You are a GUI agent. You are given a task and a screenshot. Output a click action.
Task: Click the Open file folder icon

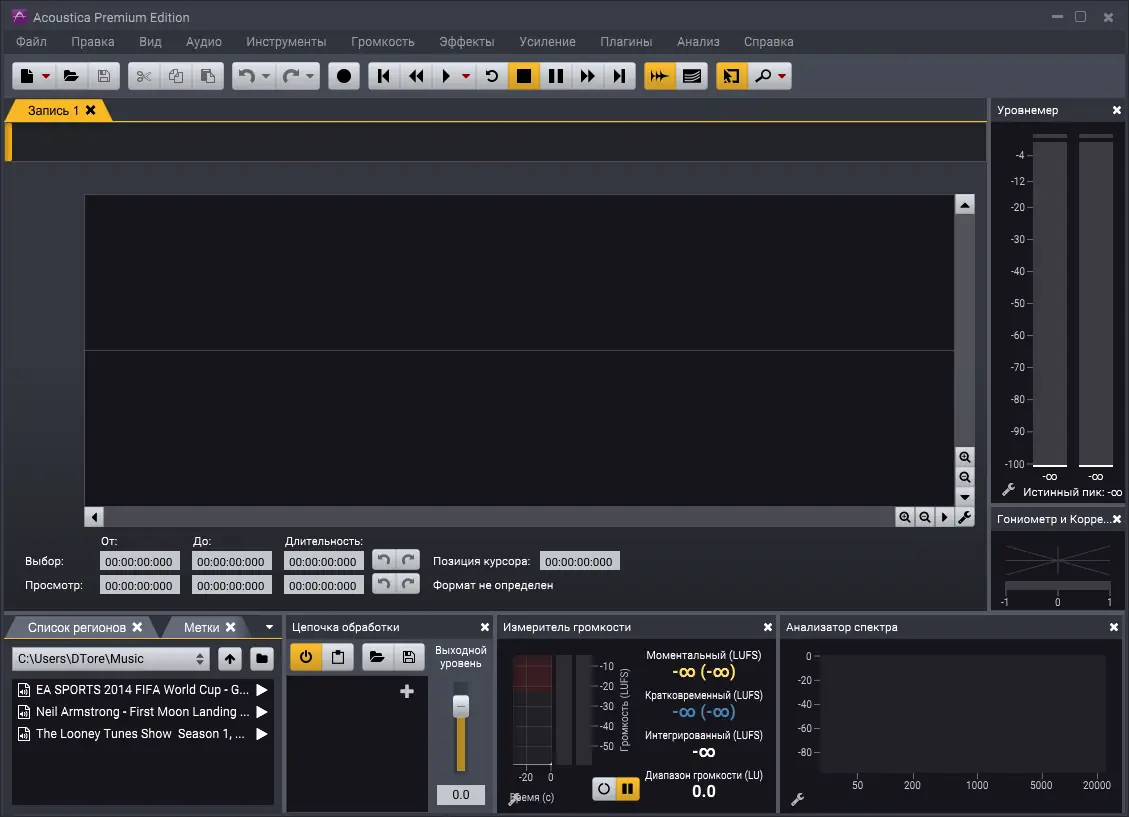[x=71, y=76]
